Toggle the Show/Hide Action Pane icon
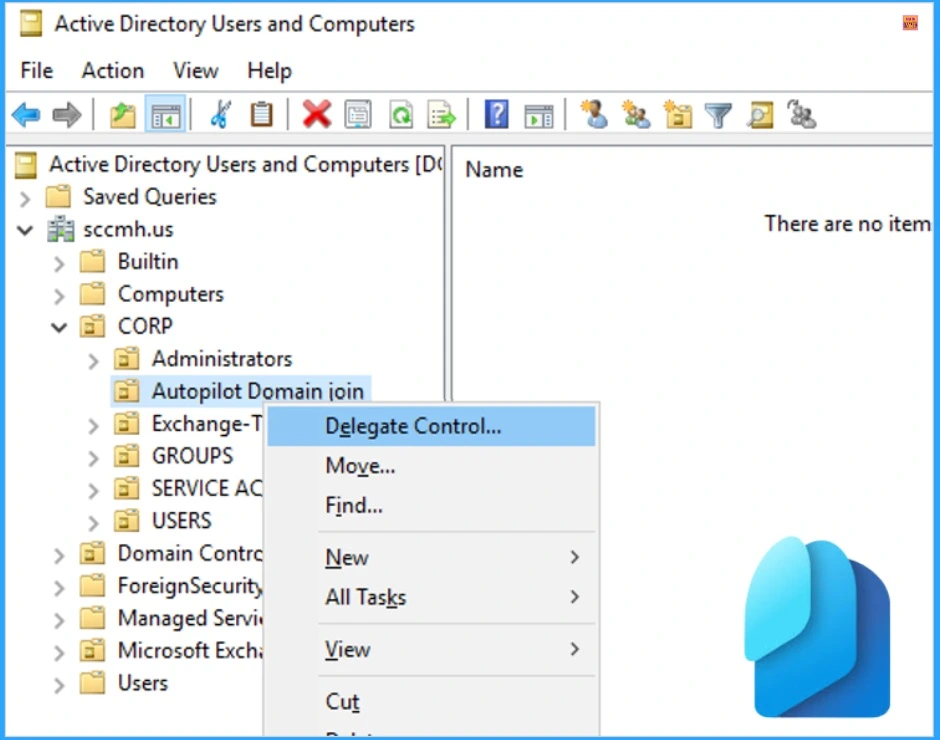 pos(538,115)
